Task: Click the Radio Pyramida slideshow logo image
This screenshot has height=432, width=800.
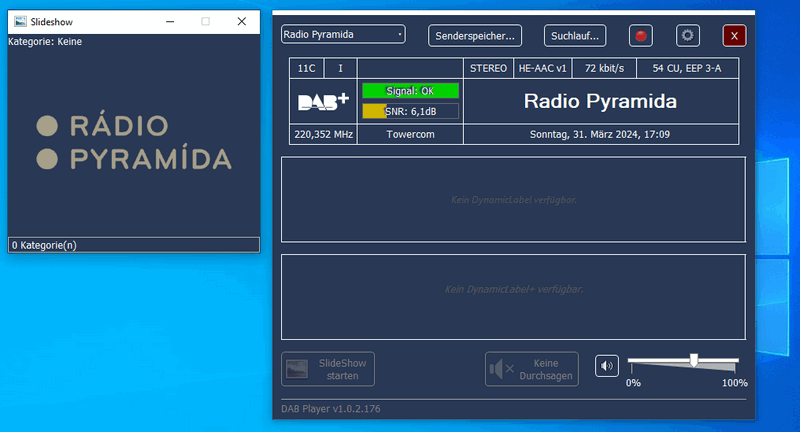Action: pos(134,142)
